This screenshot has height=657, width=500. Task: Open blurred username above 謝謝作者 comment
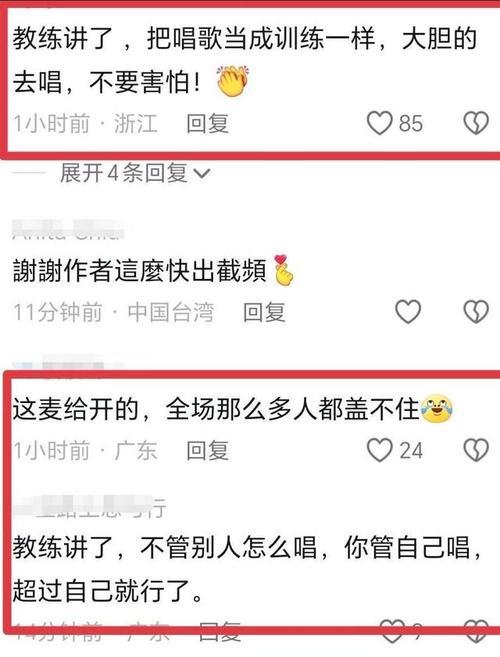(68, 230)
